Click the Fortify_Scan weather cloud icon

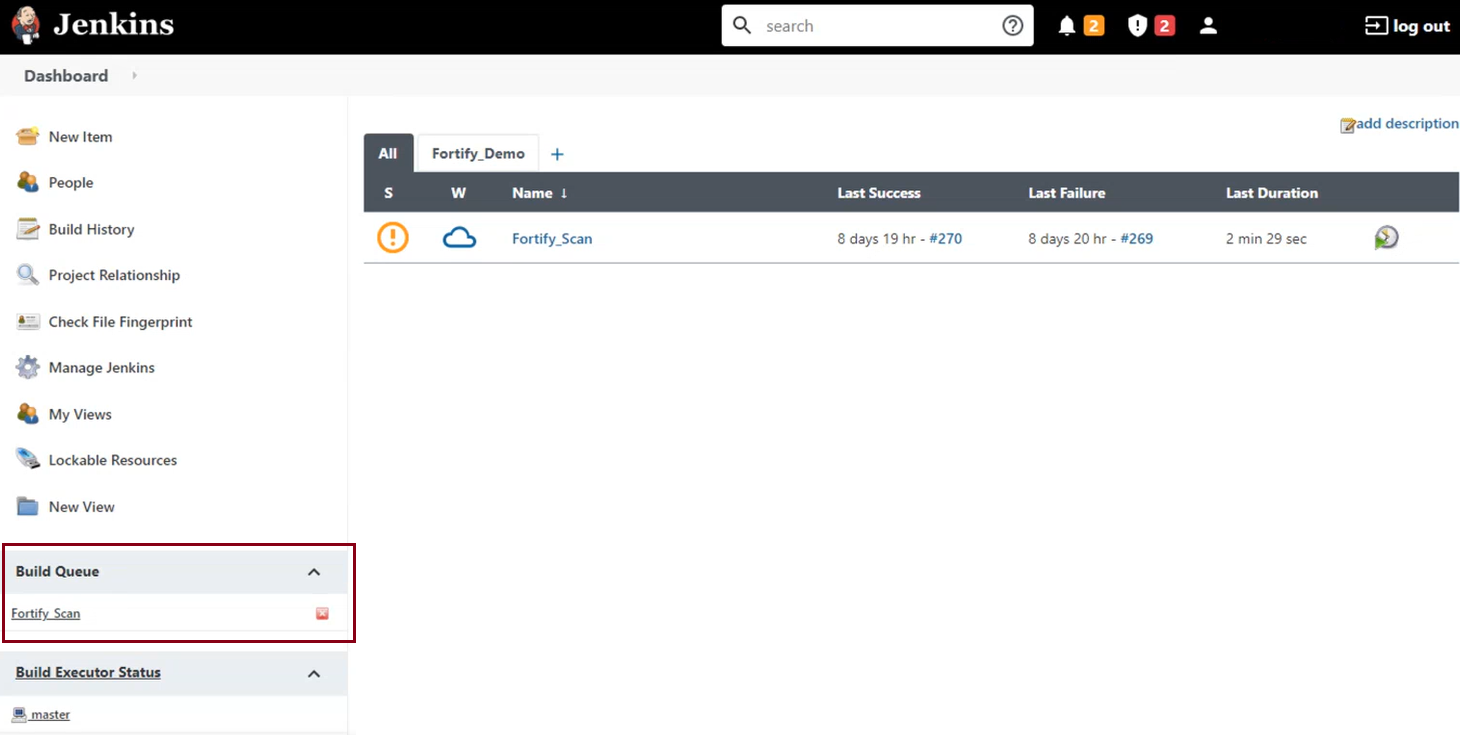tap(459, 238)
